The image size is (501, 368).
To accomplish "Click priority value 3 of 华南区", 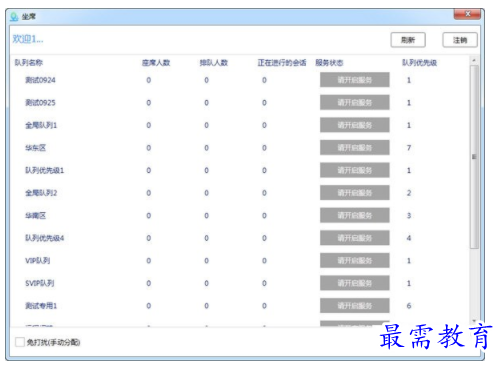I will (x=409, y=215).
